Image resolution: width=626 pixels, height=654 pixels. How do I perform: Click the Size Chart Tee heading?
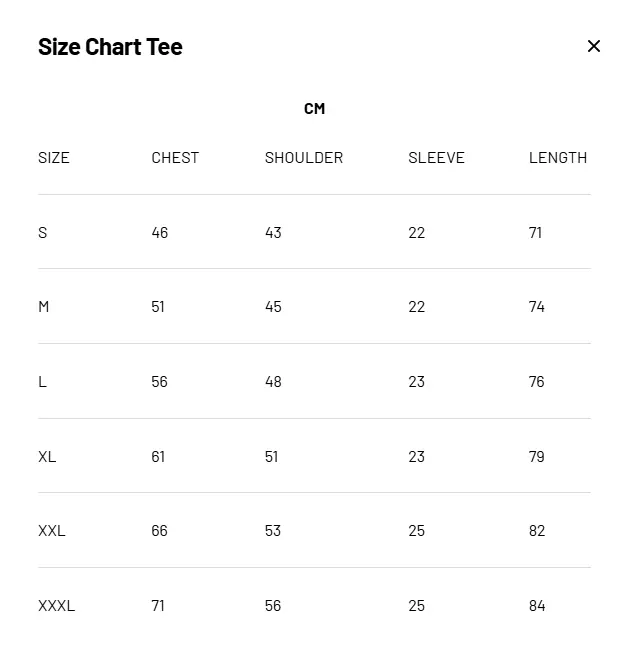(x=110, y=46)
